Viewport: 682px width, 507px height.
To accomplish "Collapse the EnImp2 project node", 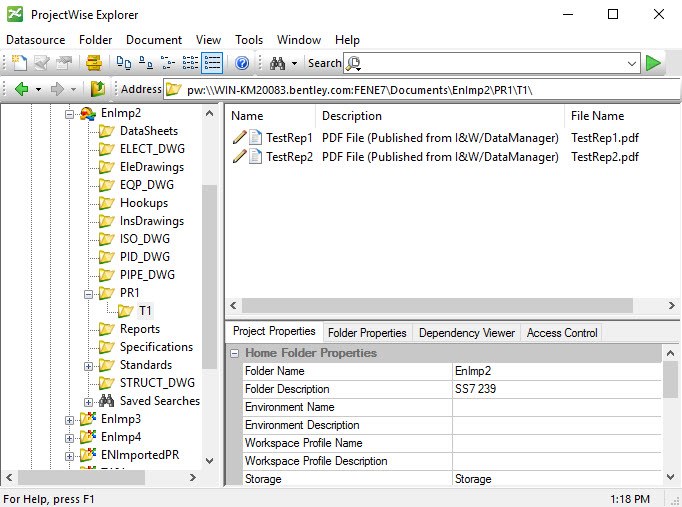I will point(69,114).
